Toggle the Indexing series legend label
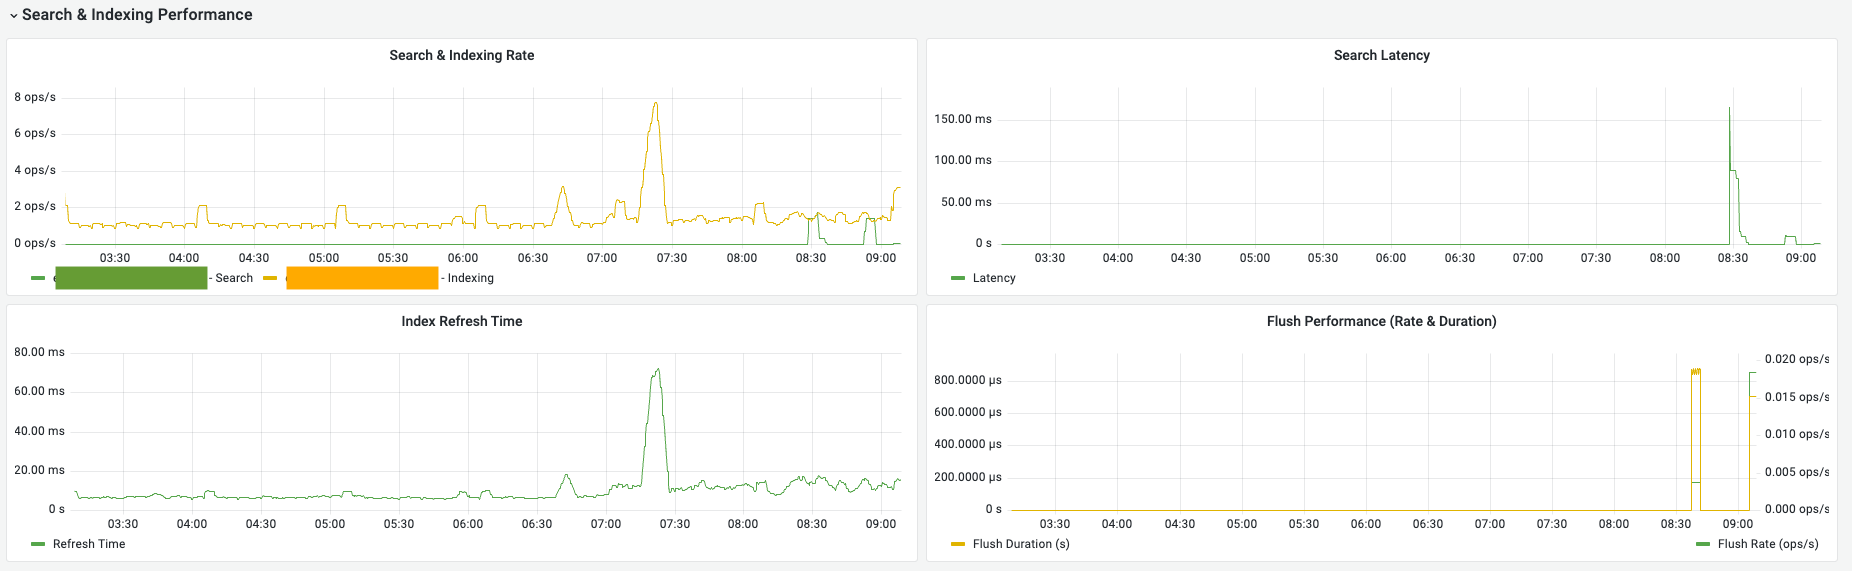This screenshot has height=571, width=1852. (x=470, y=278)
